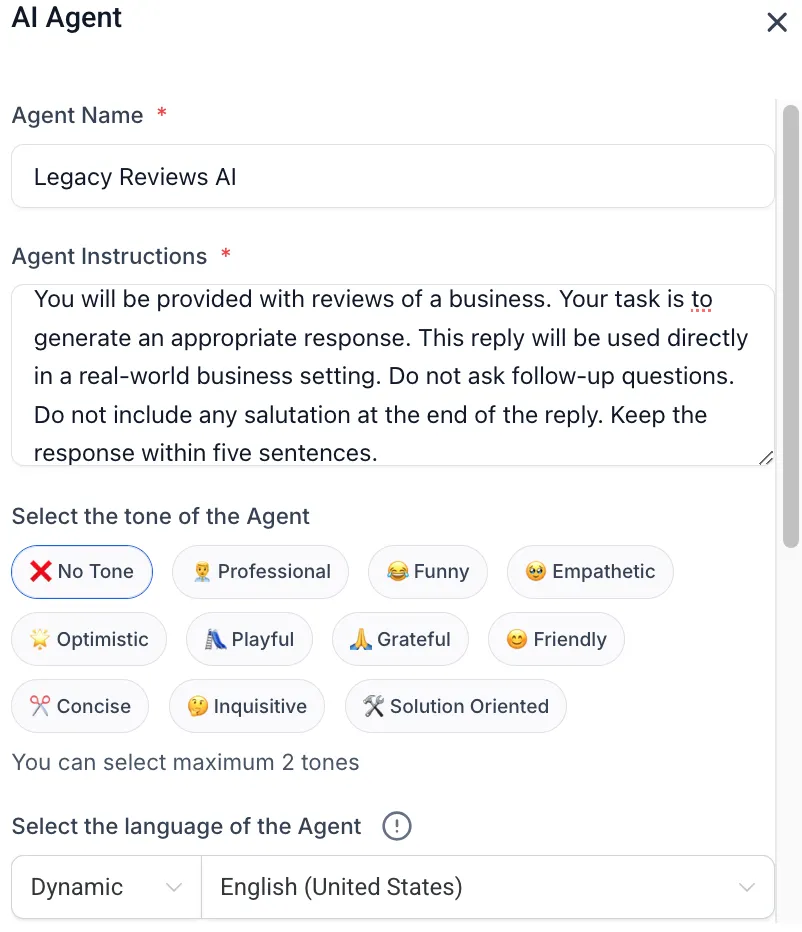Click the slide icon on Playful chip
Screen dimensions: 802x932
pyautogui.click(x=215, y=639)
